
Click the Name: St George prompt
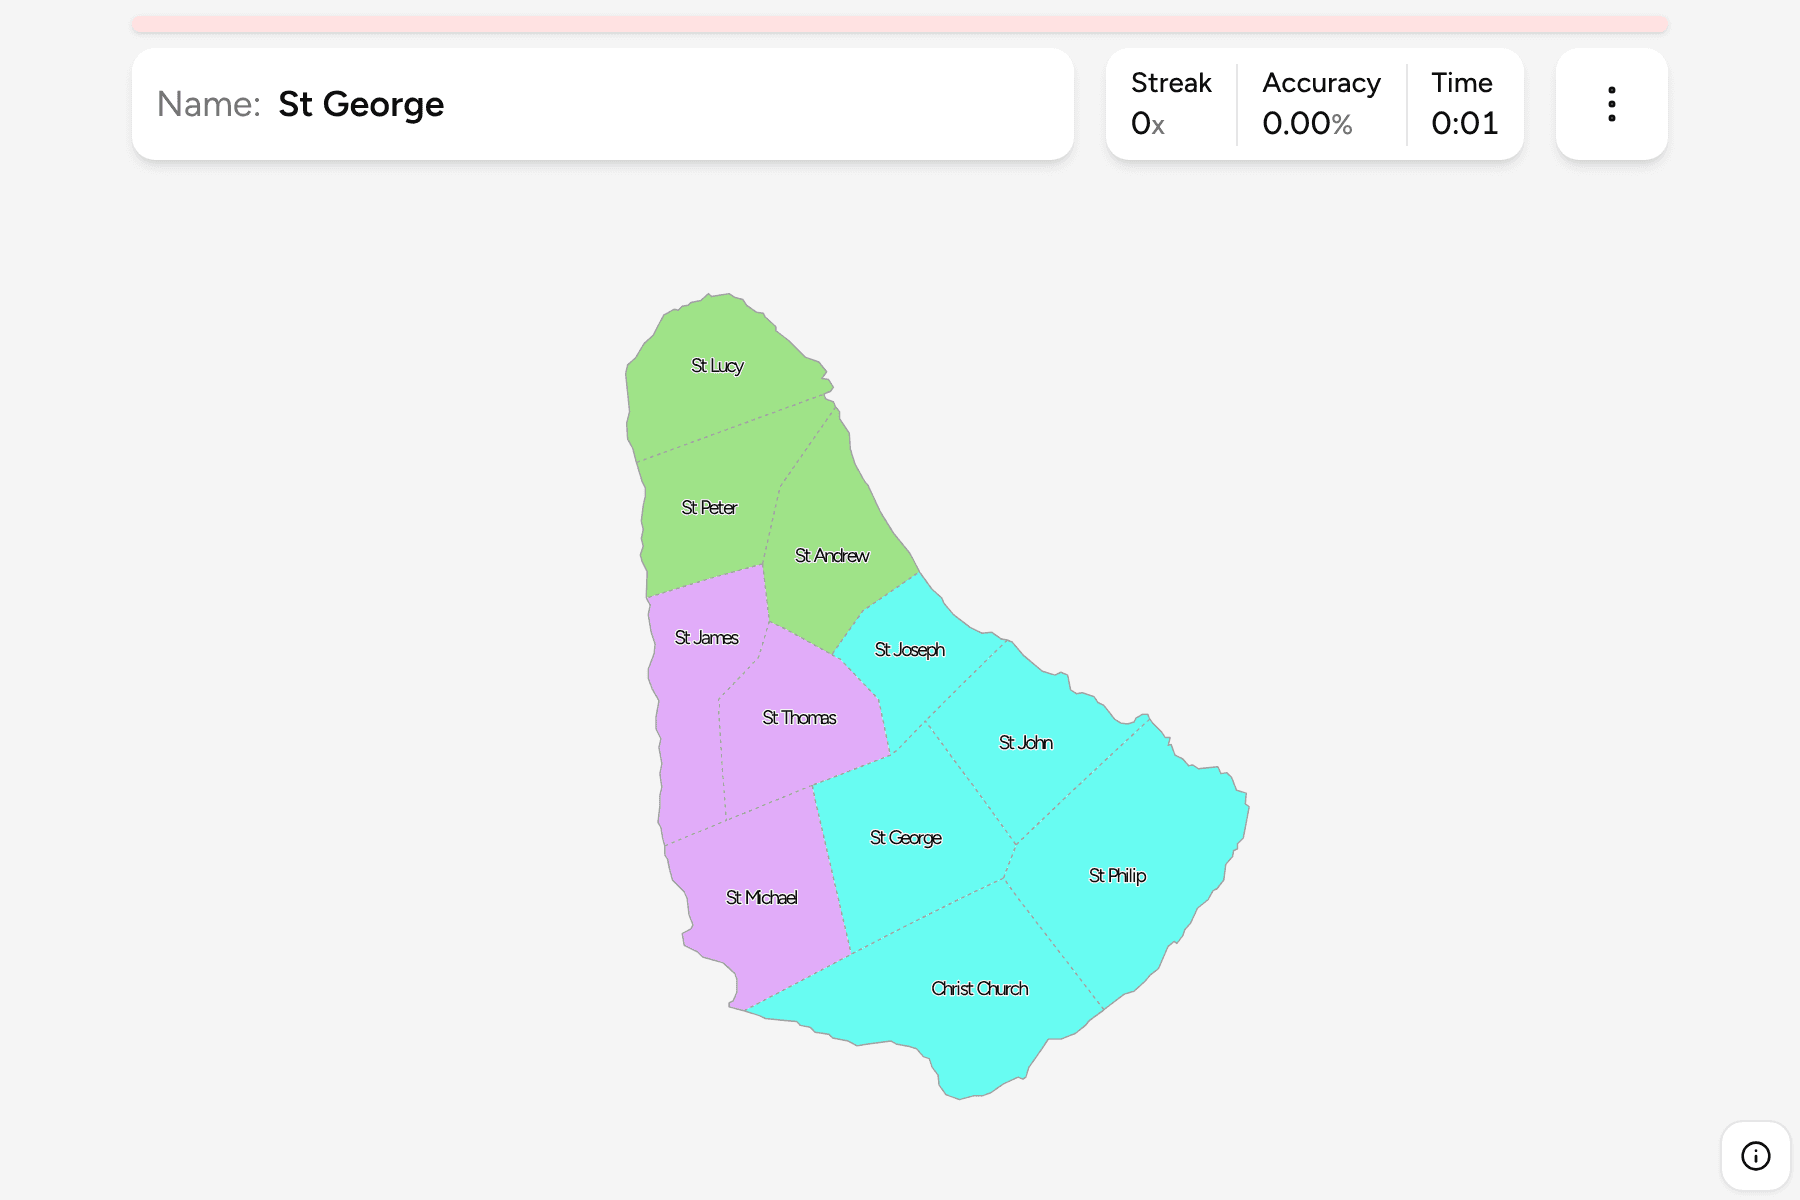click(602, 104)
